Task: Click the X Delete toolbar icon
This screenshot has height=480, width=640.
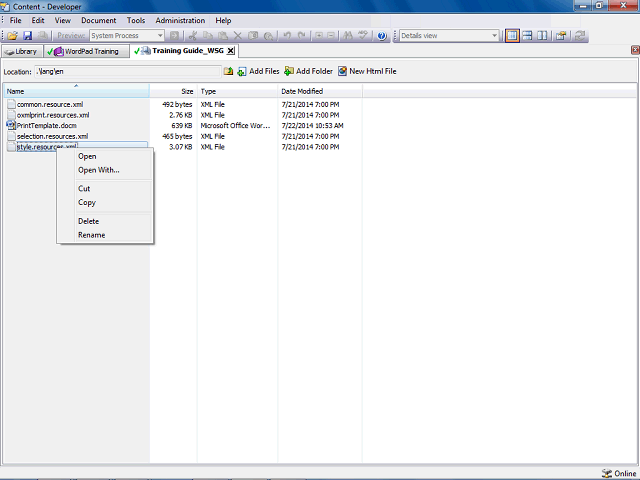Action: [238, 36]
